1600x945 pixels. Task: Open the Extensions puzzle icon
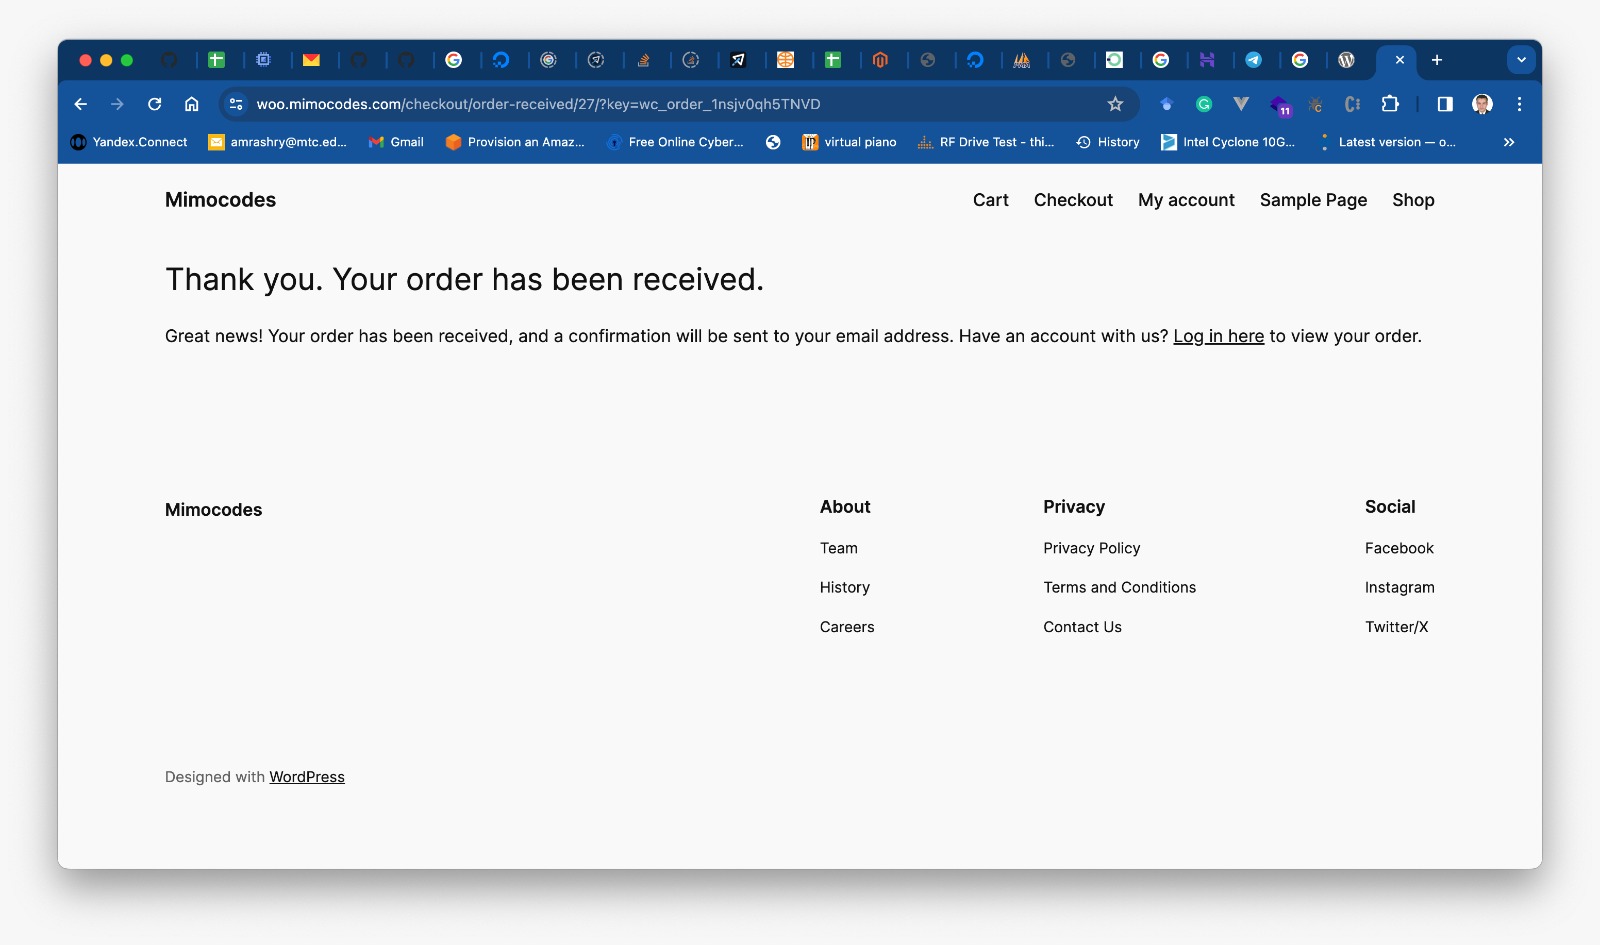coord(1390,104)
